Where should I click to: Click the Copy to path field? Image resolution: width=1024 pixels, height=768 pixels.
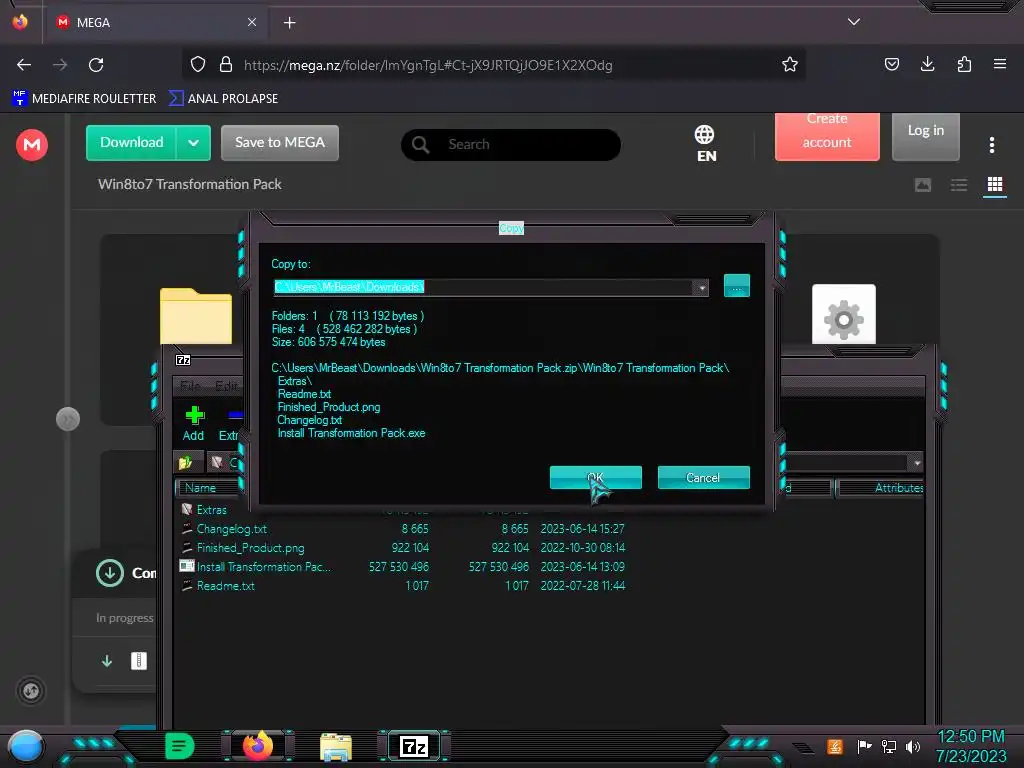(483, 287)
